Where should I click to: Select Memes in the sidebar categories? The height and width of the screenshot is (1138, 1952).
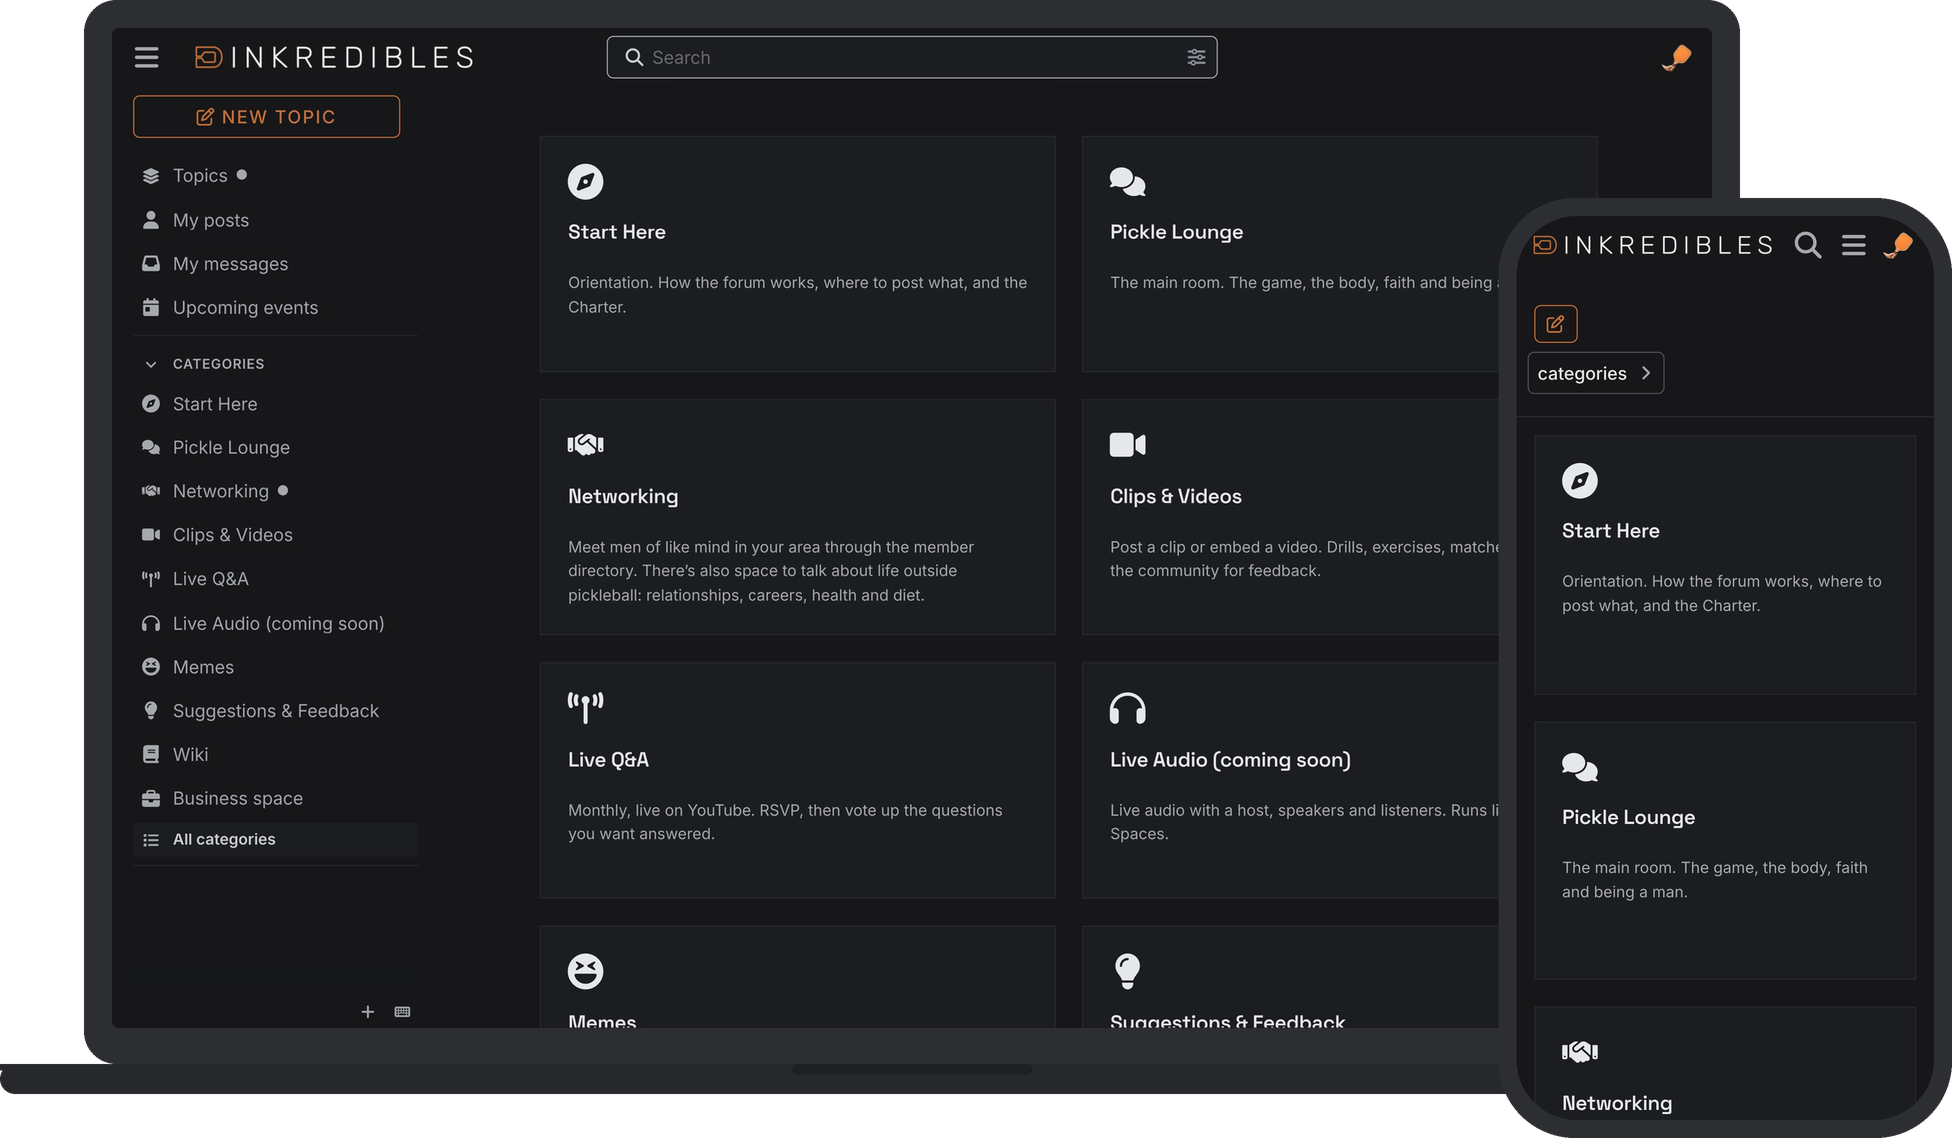275,667
